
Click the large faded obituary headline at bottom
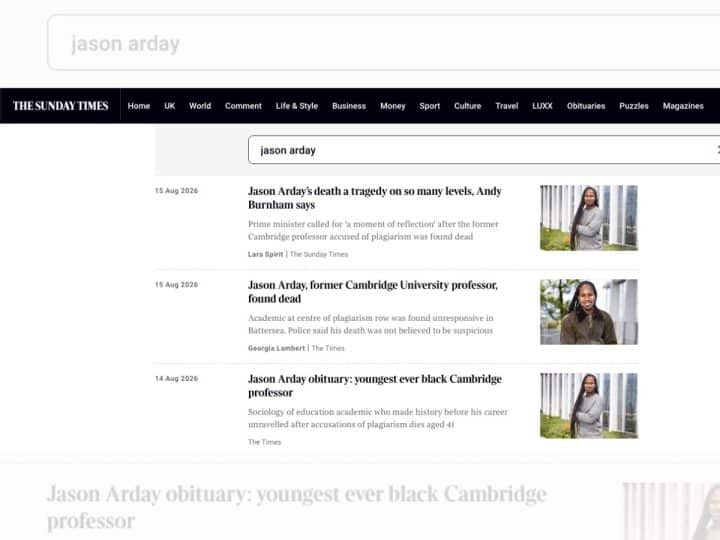[x=297, y=507]
